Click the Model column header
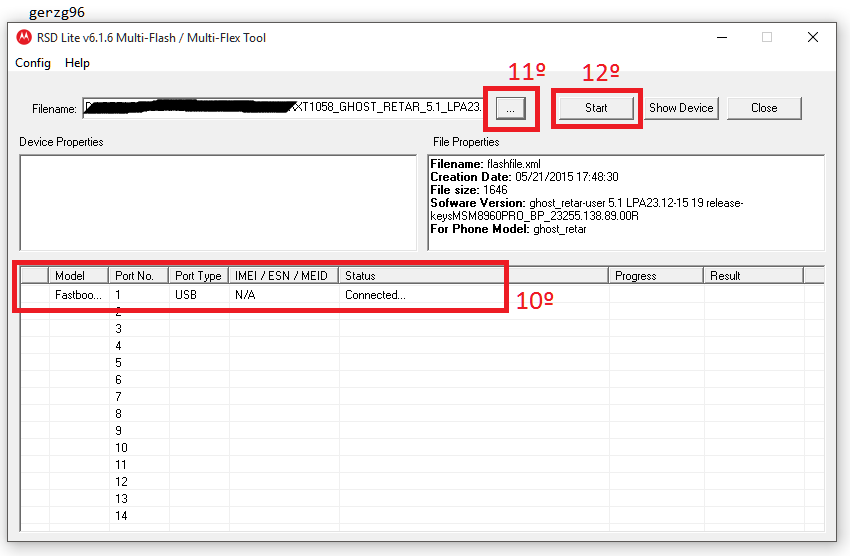 (78, 276)
